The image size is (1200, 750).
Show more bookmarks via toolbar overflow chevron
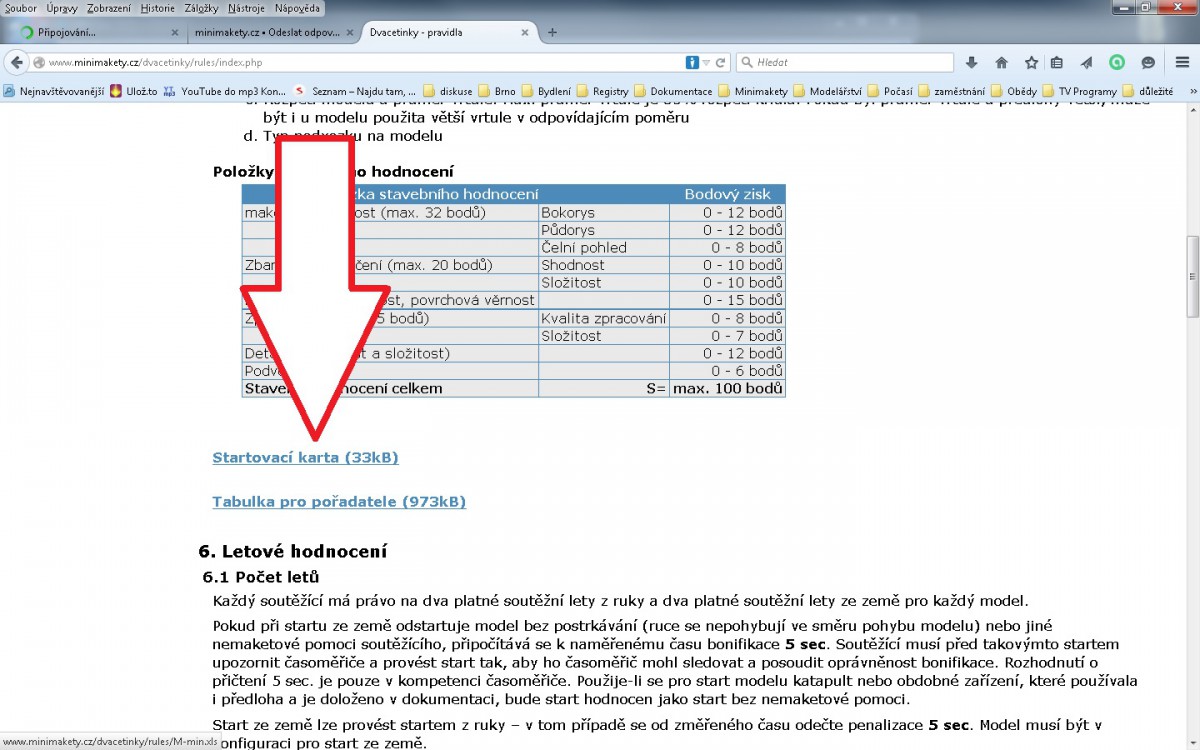(x=1192, y=91)
